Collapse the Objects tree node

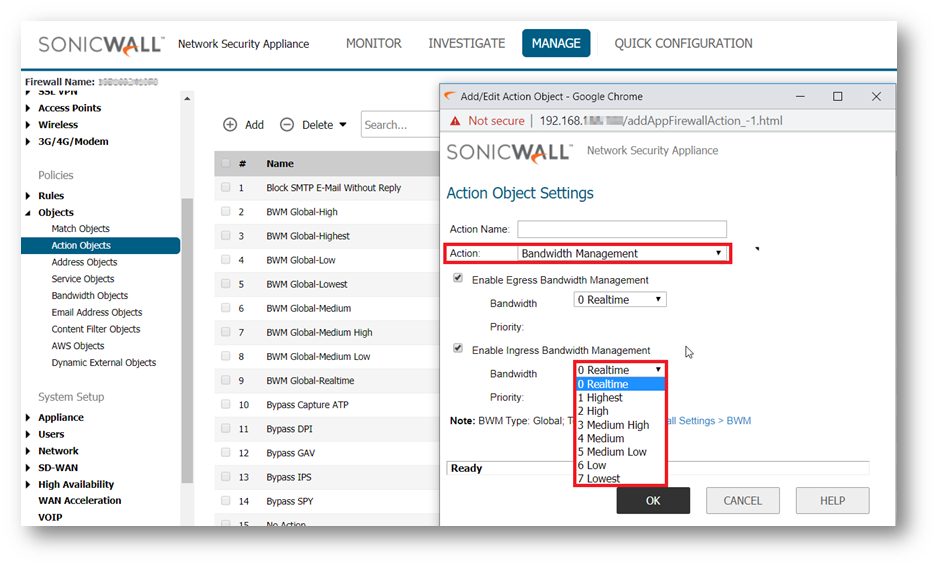point(28,213)
